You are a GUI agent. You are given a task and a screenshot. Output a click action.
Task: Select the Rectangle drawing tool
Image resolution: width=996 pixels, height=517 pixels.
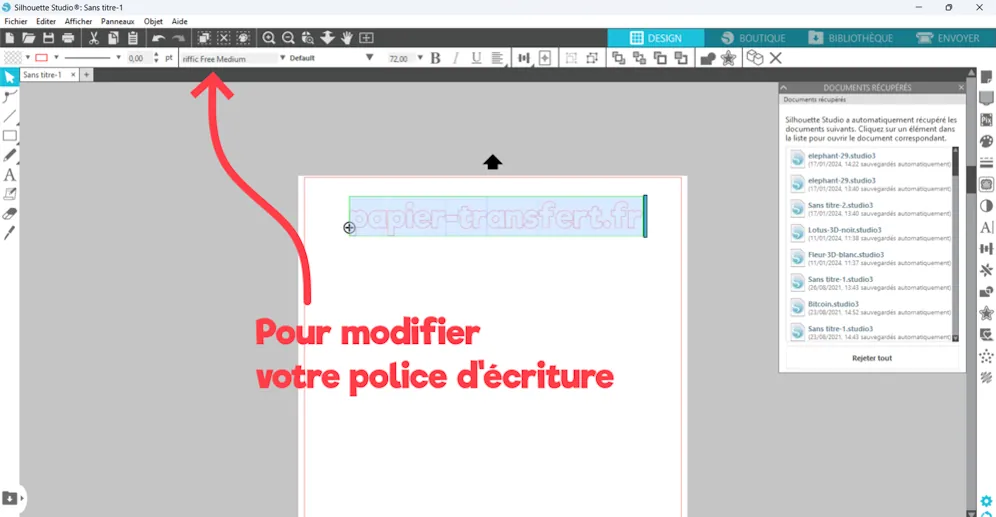point(10,136)
